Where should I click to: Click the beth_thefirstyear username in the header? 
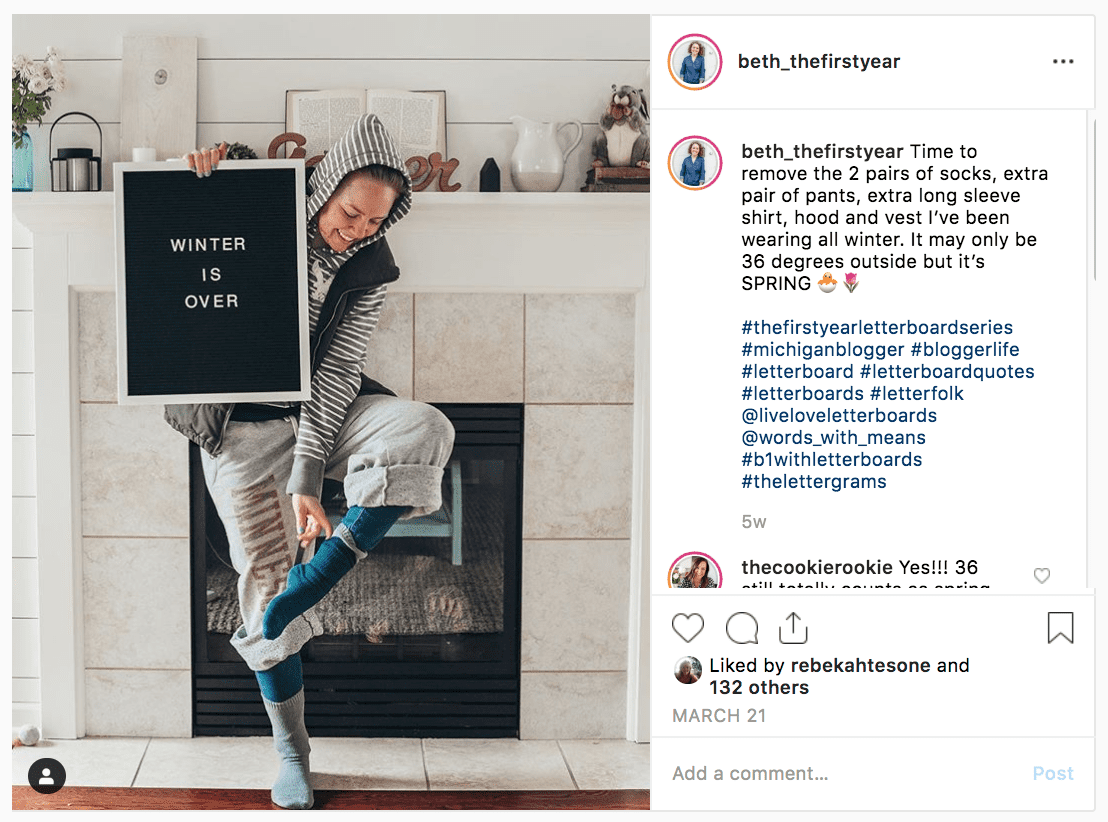pyautogui.click(x=818, y=61)
